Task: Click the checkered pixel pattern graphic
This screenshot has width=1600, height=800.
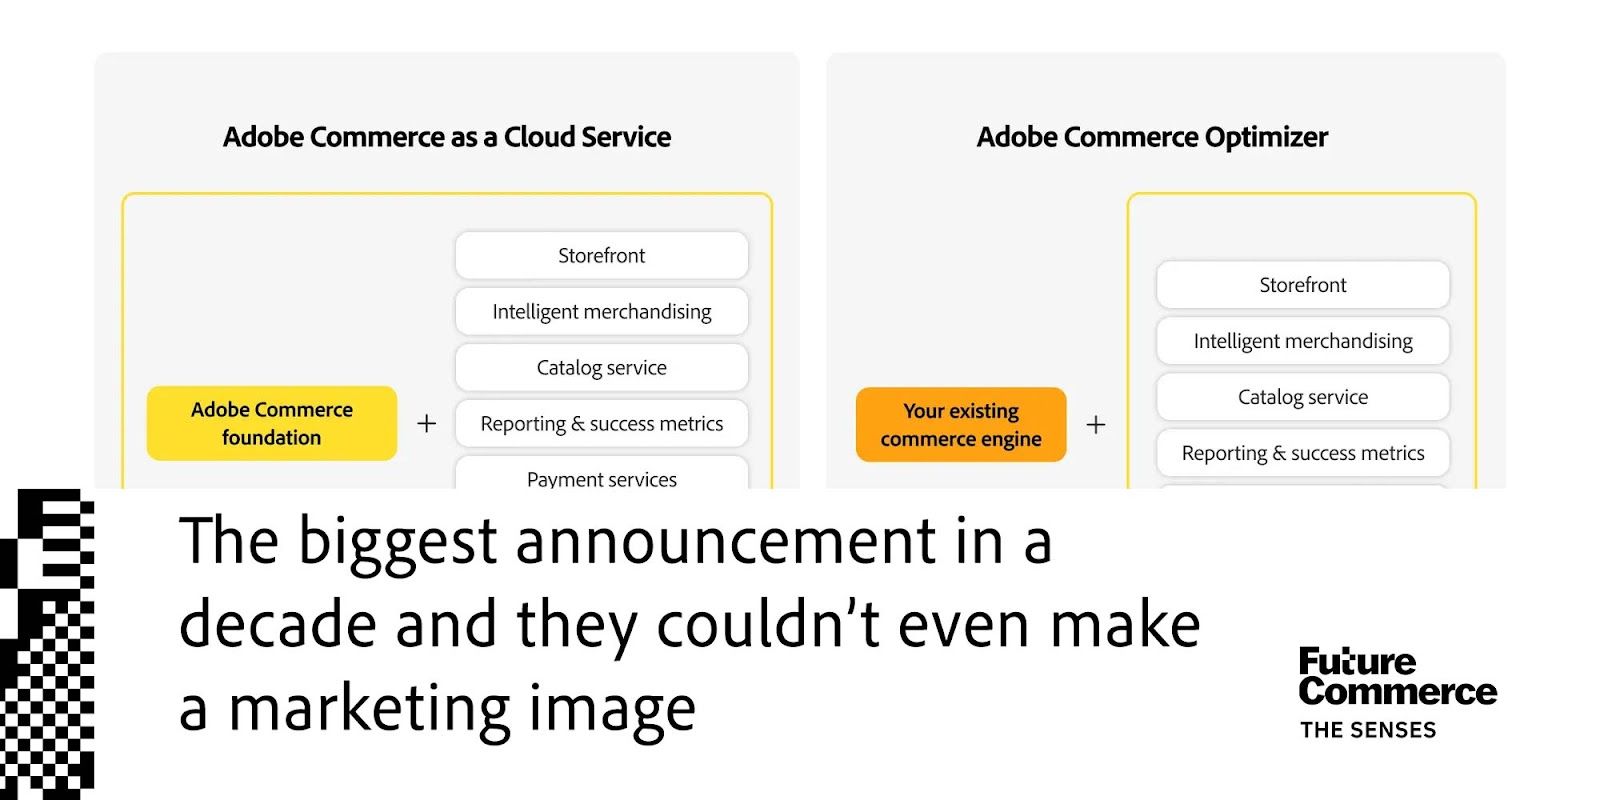Action: [47, 644]
